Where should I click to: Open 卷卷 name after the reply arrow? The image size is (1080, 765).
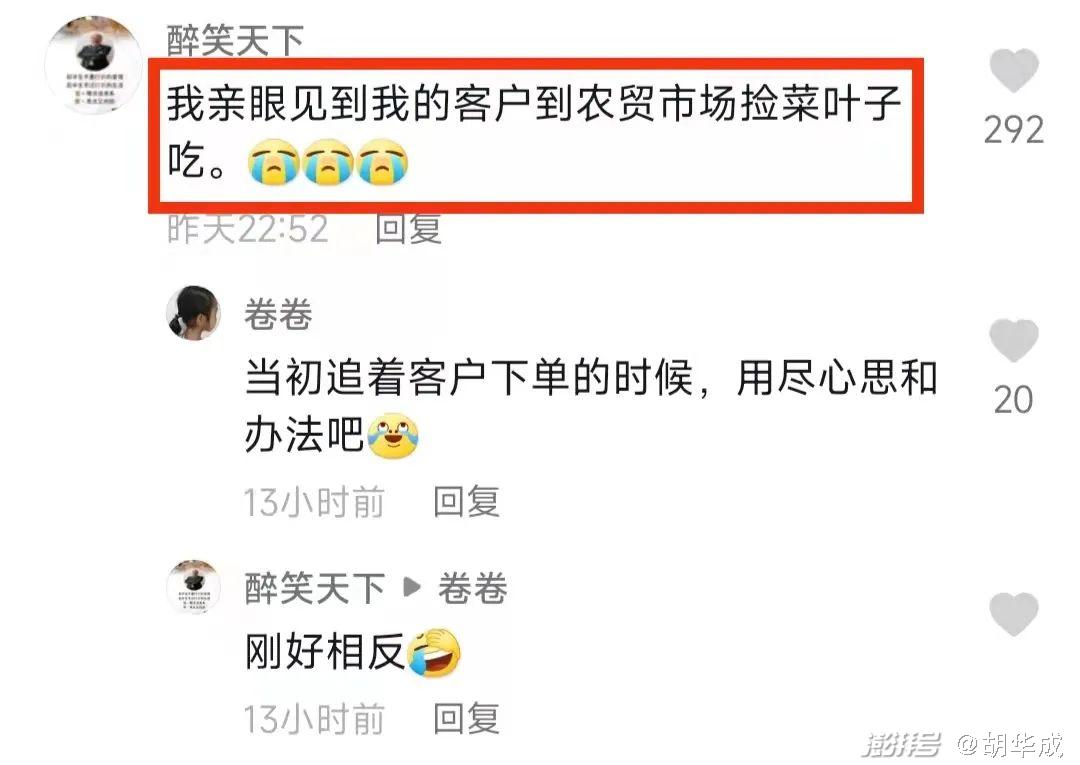[472, 588]
